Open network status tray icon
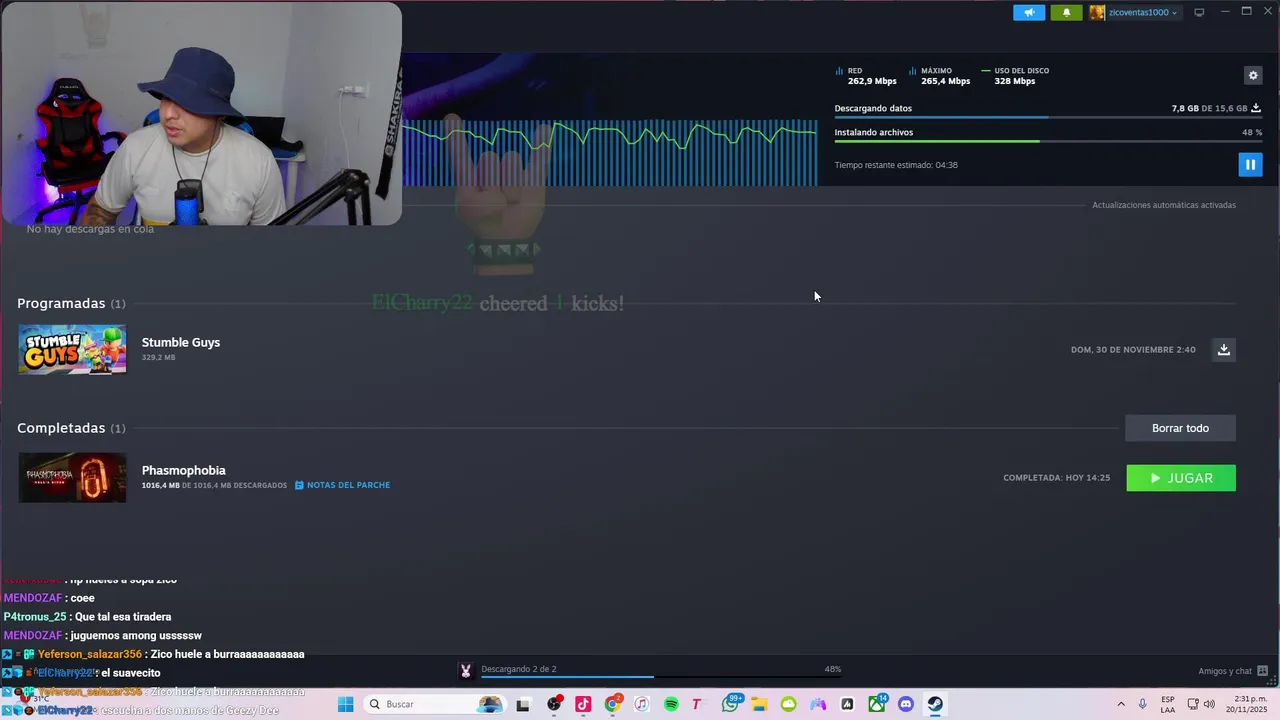The height and width of the screenshot is (720, 1280). (1193, 704)
